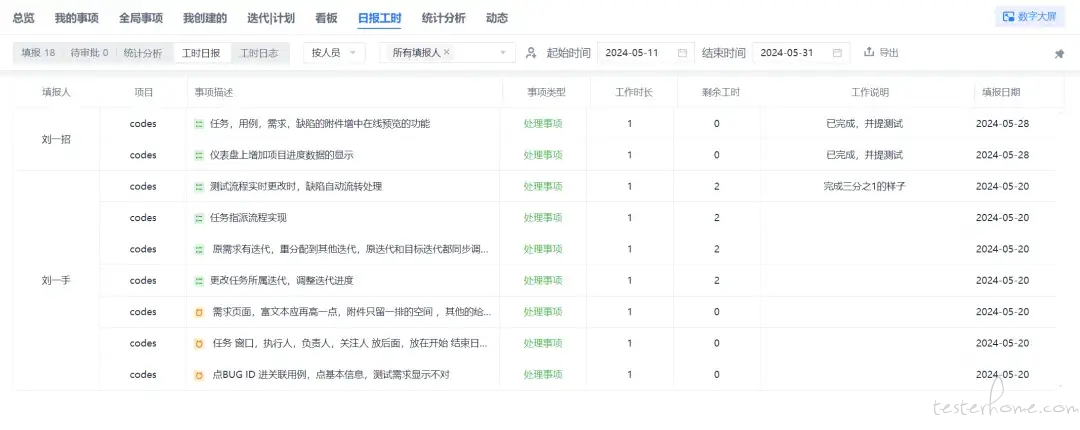Click 处理事项 in 仪表盘上增加项目进度 row
This screenshot has height=430, width=1080.
543,155
